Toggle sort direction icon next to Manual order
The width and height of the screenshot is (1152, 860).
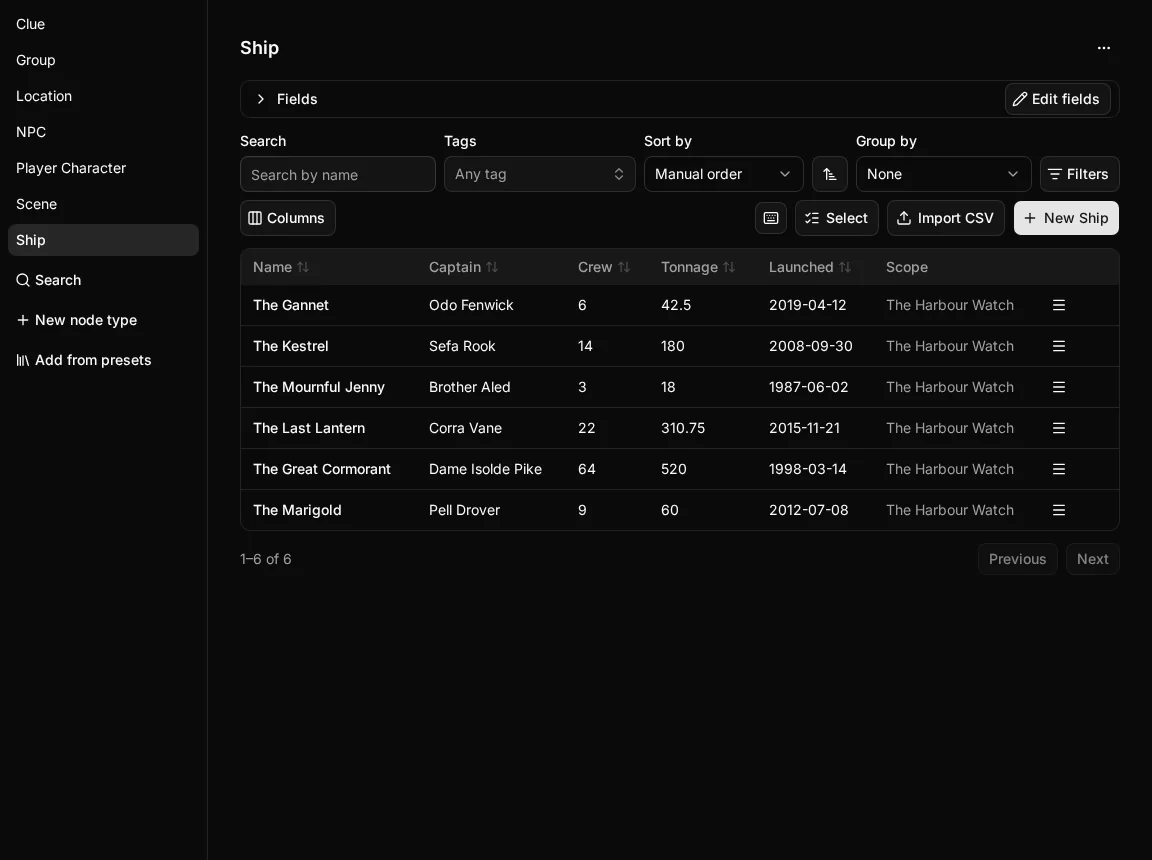tap(829, 174)
